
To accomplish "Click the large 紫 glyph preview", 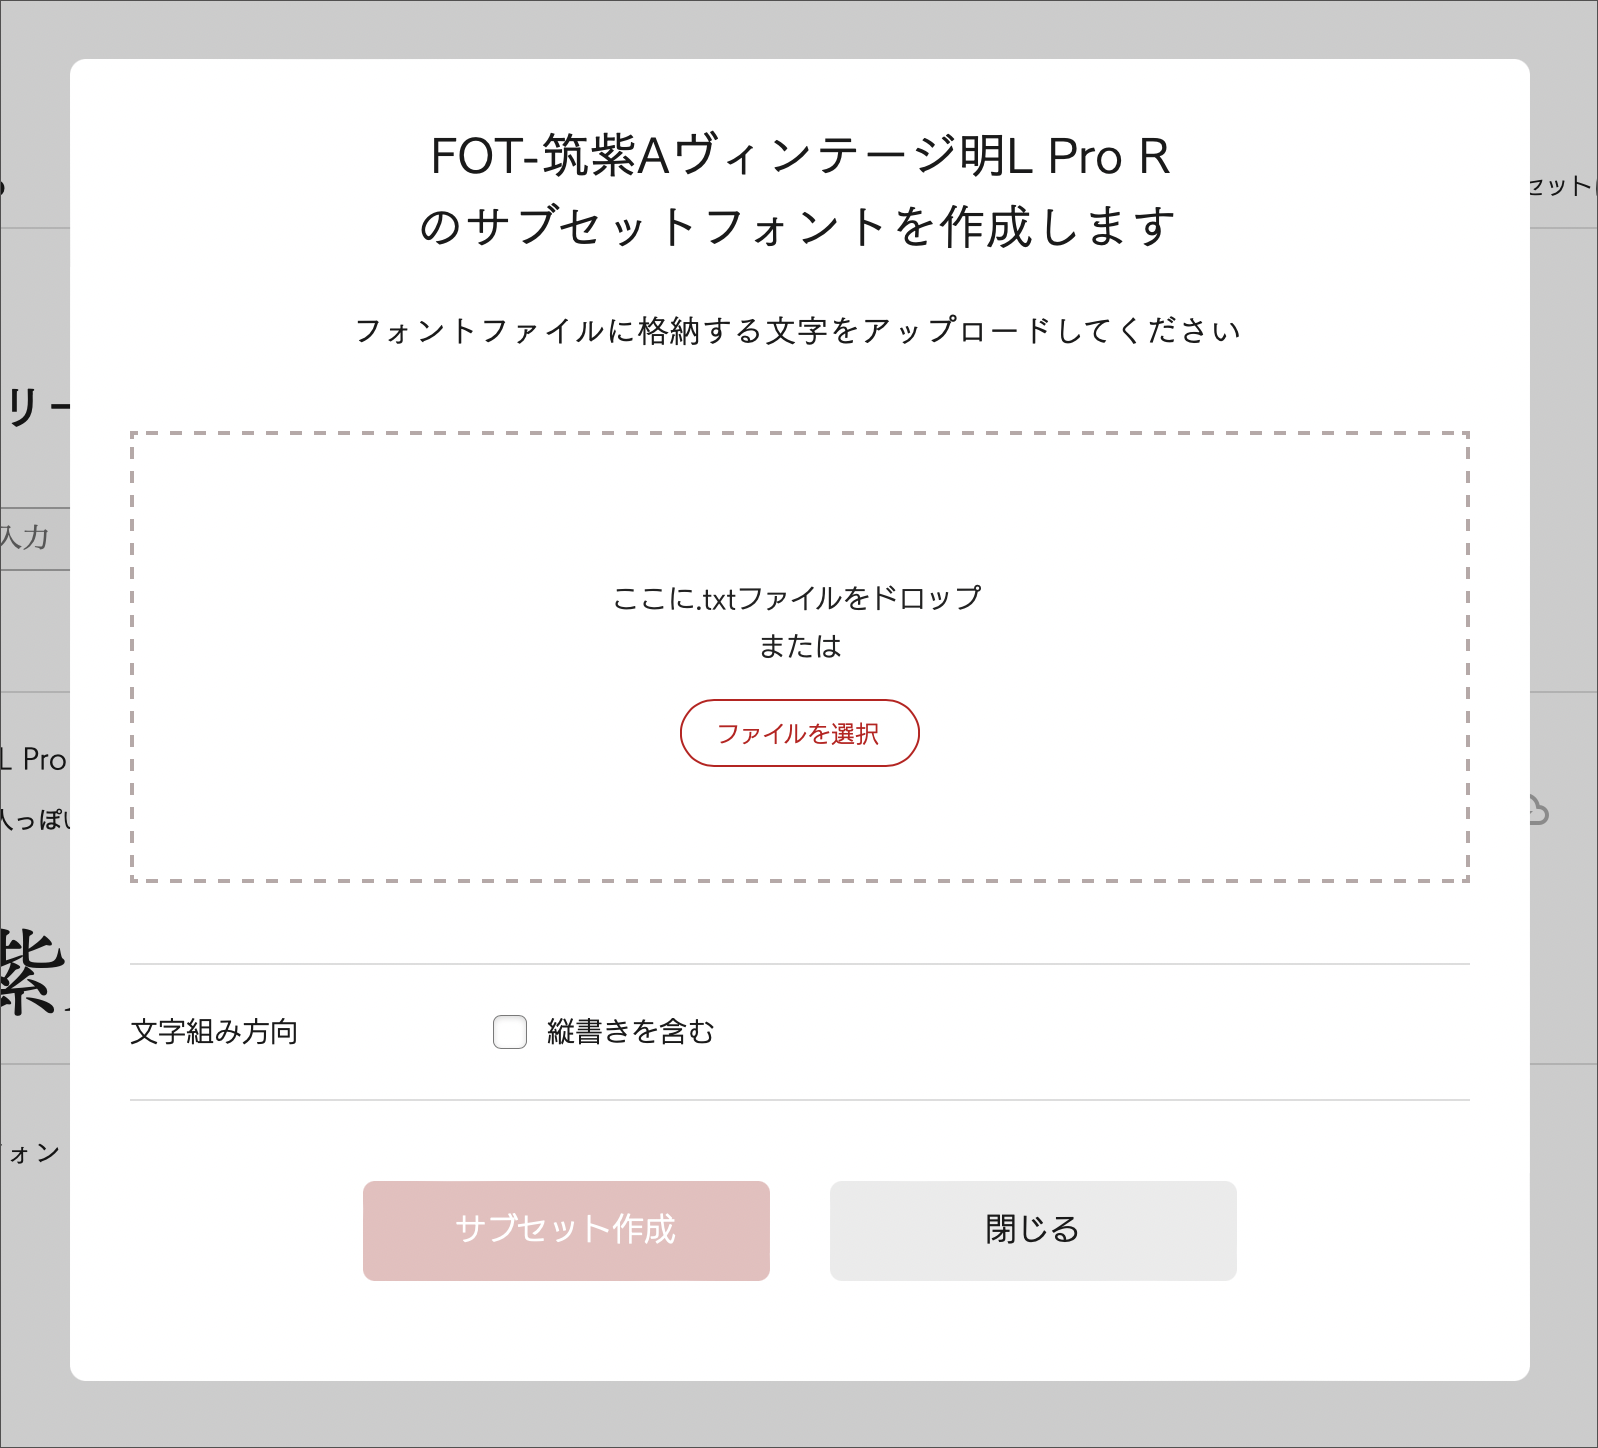I will coord(32,972).
